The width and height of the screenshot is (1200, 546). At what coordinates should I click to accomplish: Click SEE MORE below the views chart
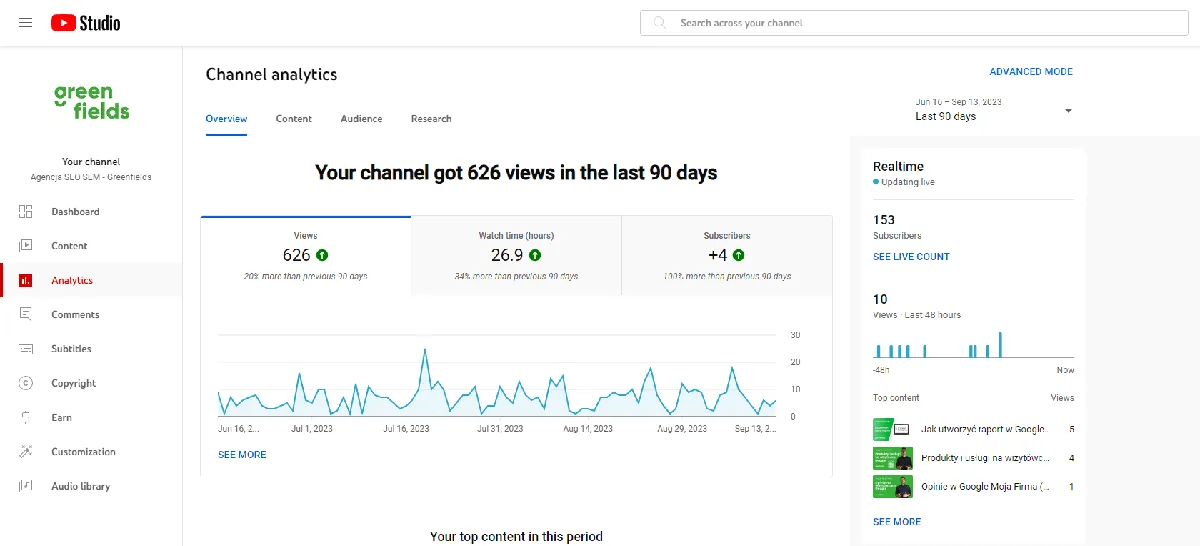[x=242, y=455]
